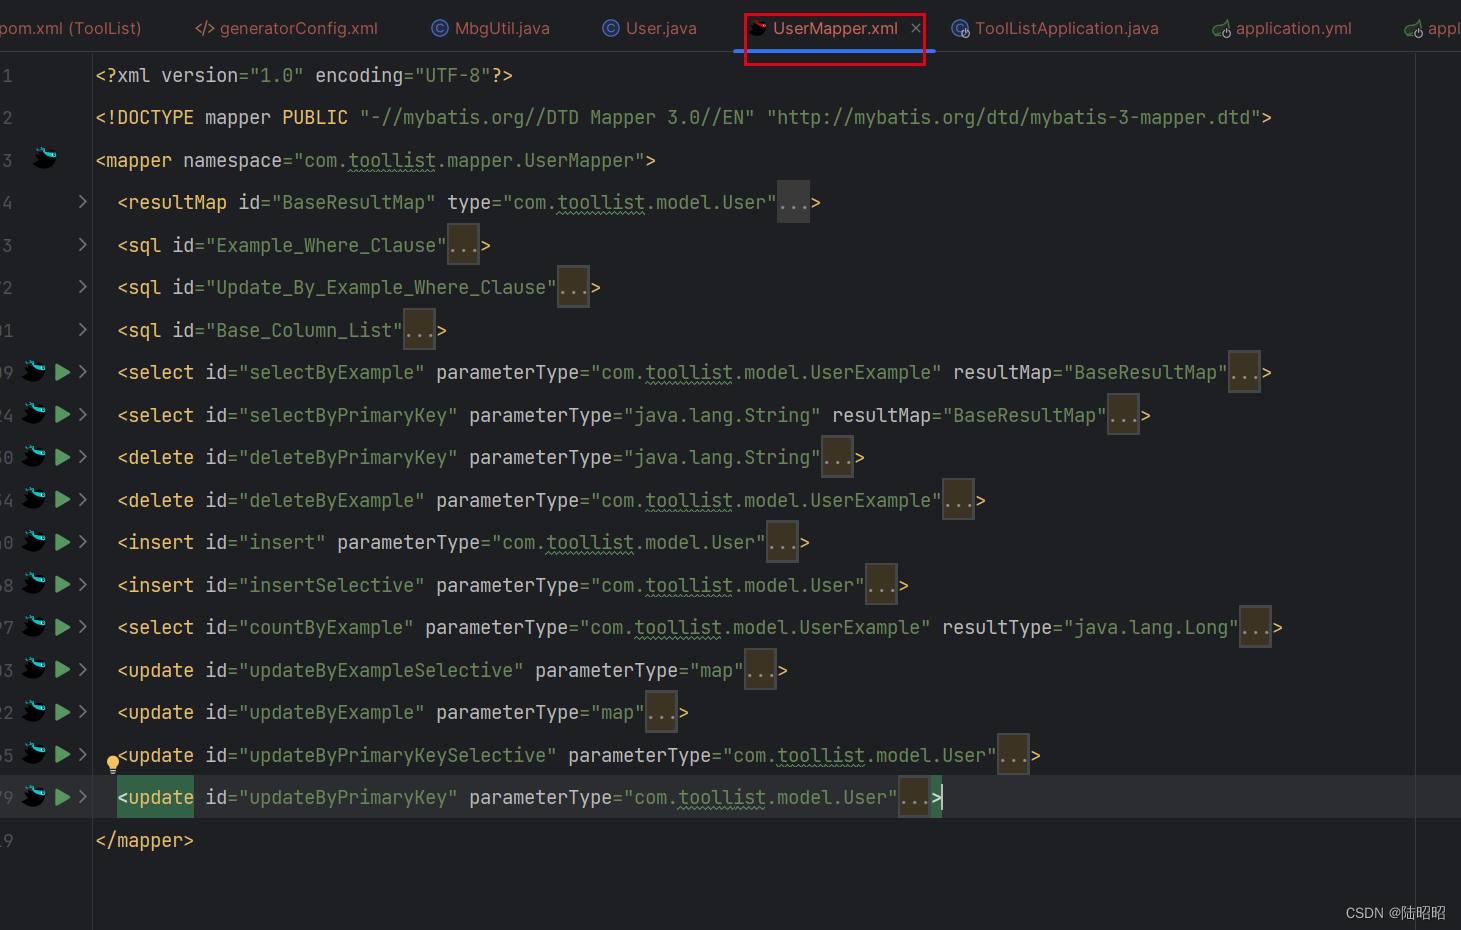Viewport: 1461px width, 930px height.
Task: Open the User.java tab
Action: (649, 28)
